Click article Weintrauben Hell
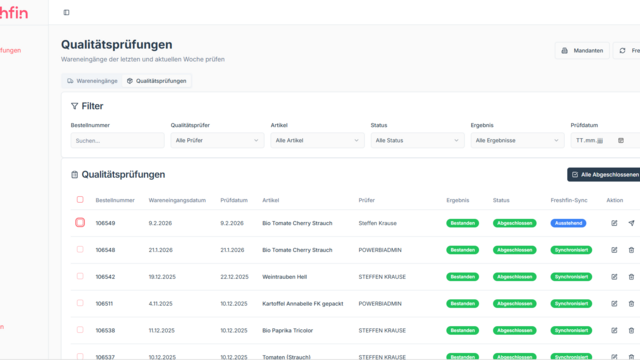The height and width of the screenshot is (360, 640). coord(284,277)
